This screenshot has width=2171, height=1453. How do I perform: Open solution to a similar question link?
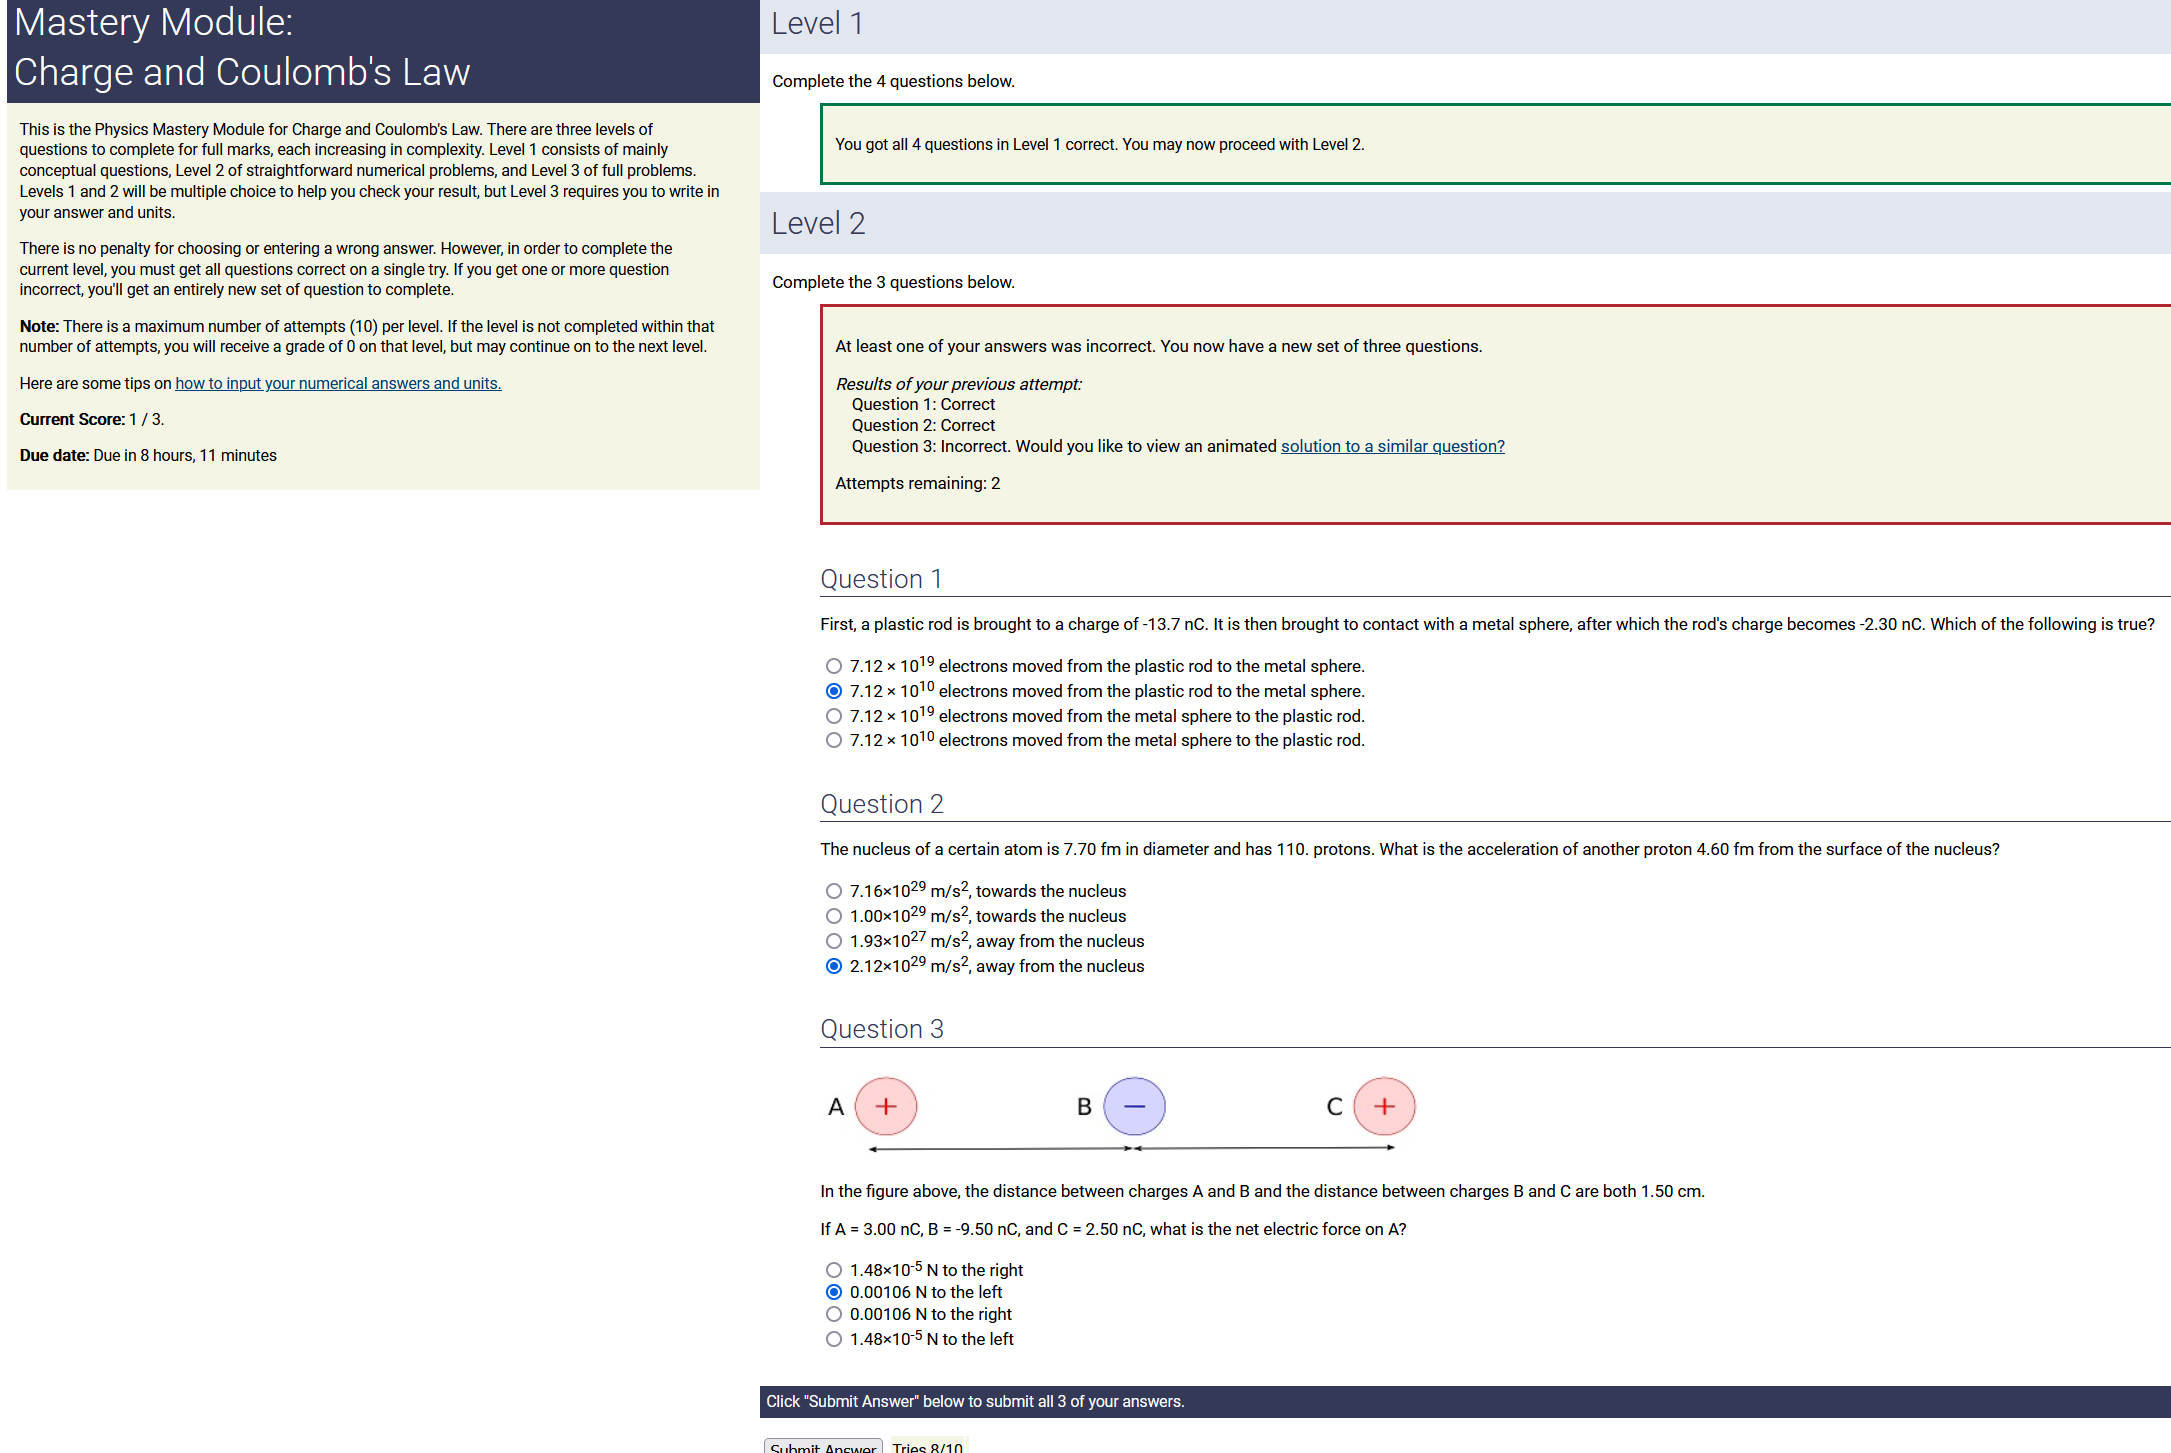click(1392, 446)
